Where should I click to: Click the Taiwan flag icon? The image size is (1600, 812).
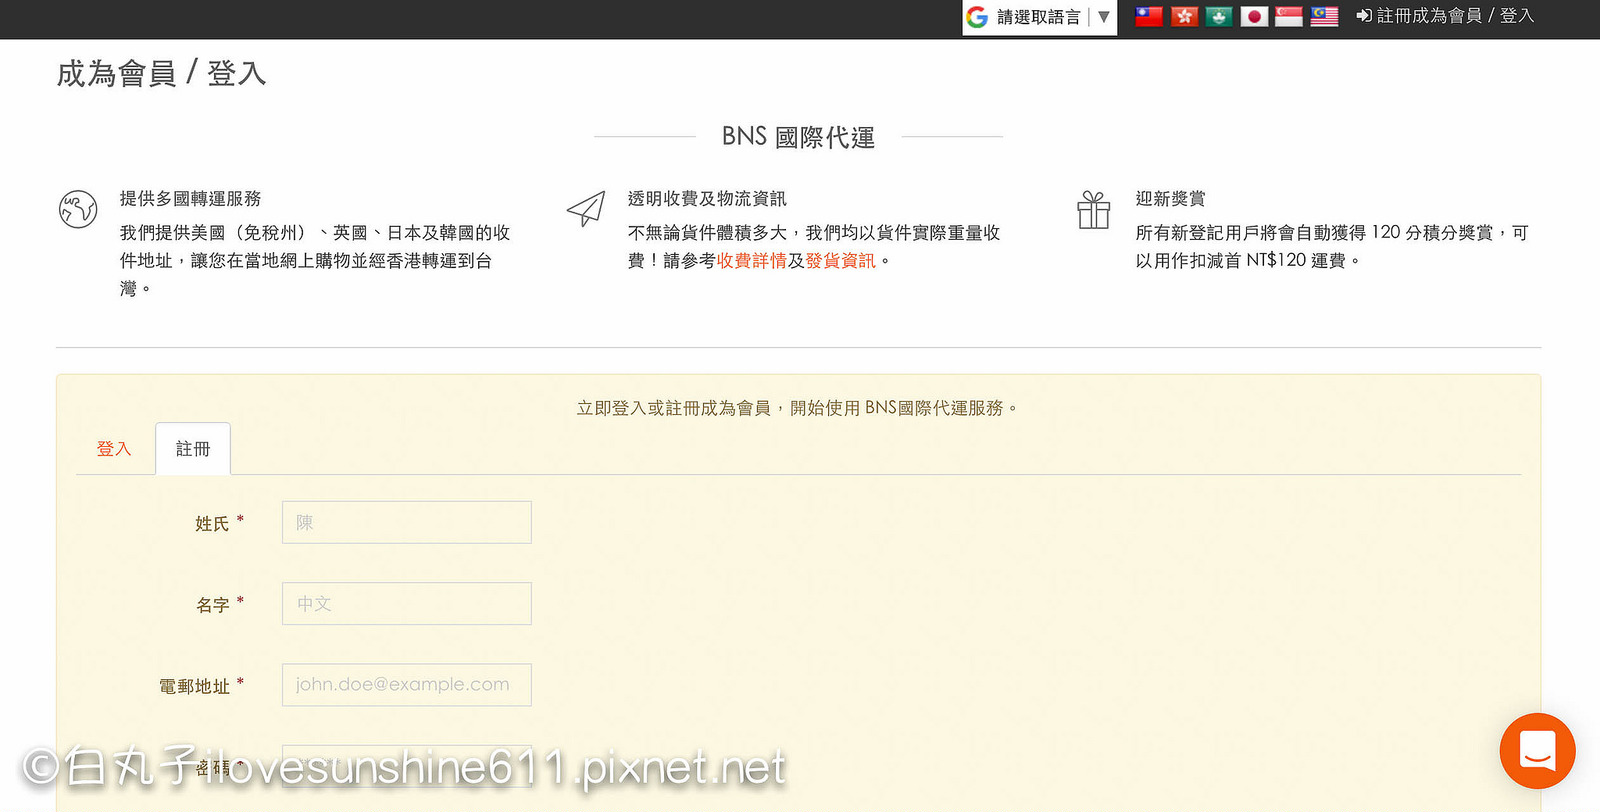(x=1149, y=16)
